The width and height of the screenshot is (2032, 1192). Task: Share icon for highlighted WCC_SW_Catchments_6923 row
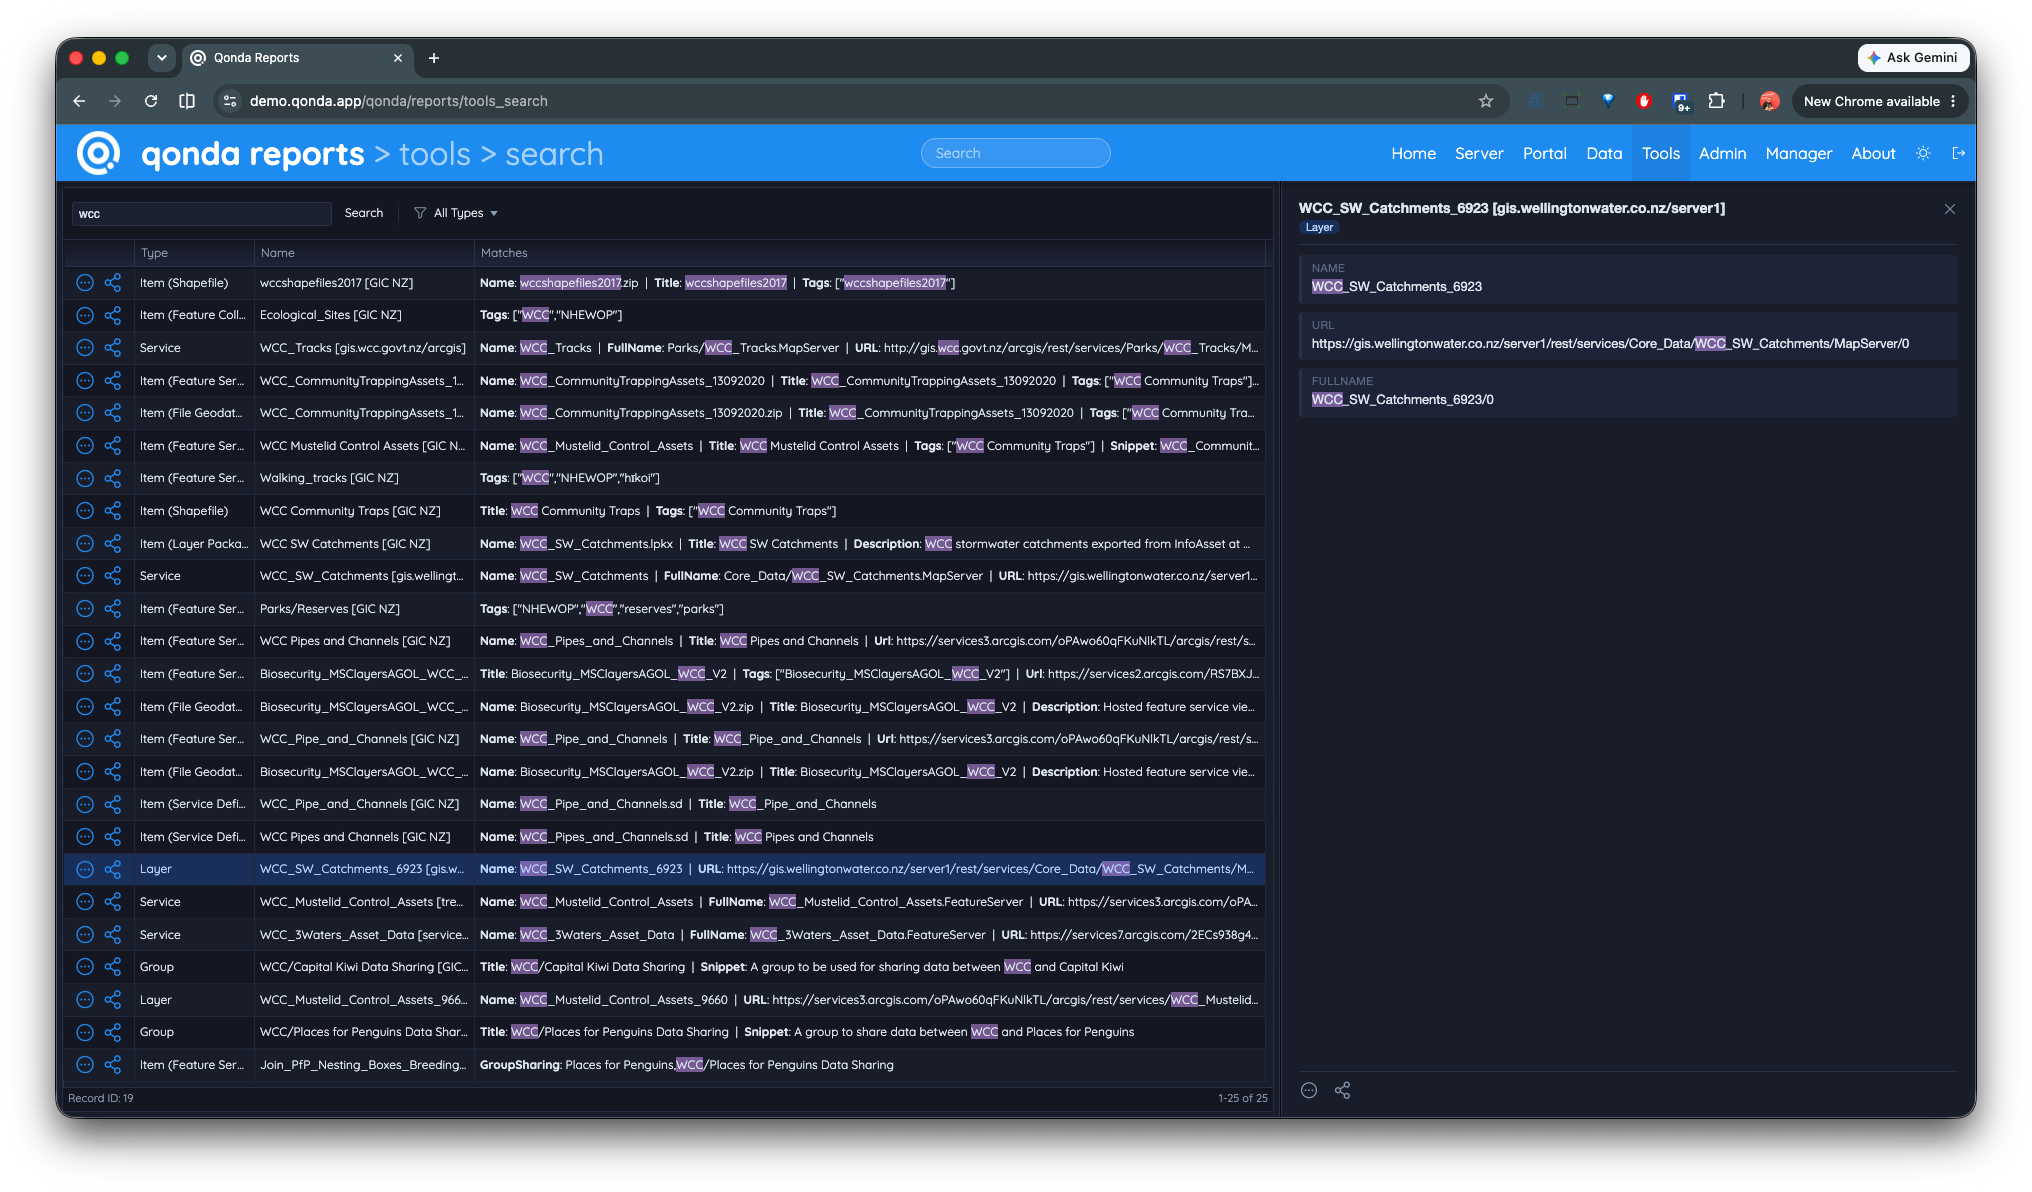pos(113,869)
